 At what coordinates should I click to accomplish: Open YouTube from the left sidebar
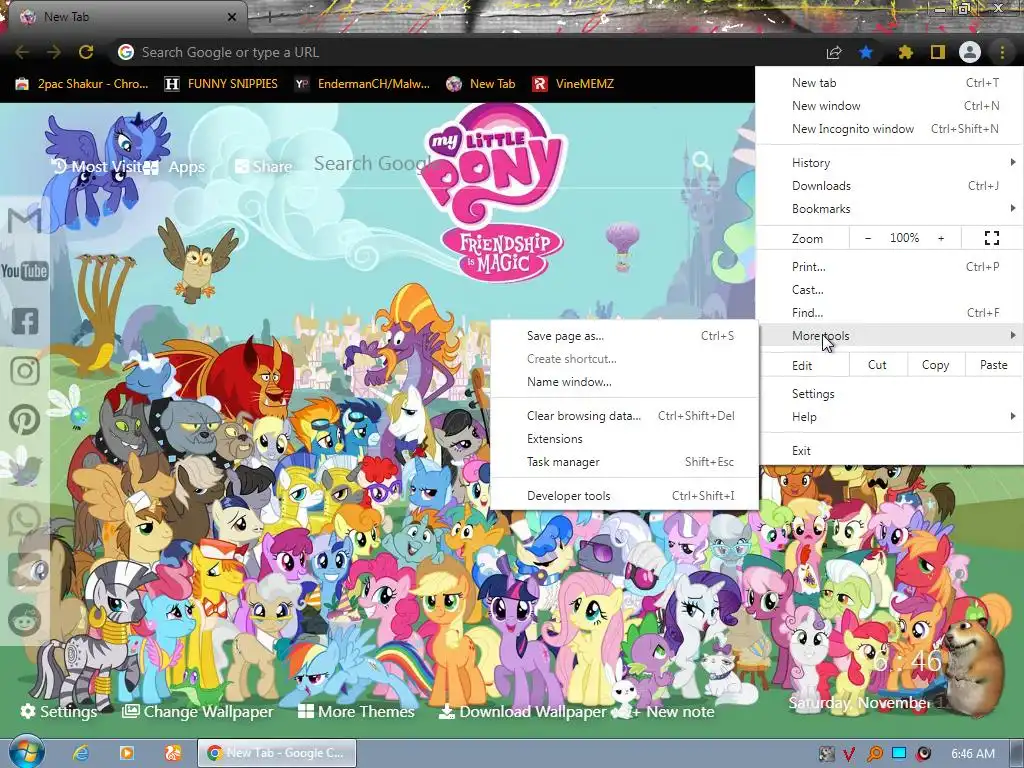click(x=25, y=270)
